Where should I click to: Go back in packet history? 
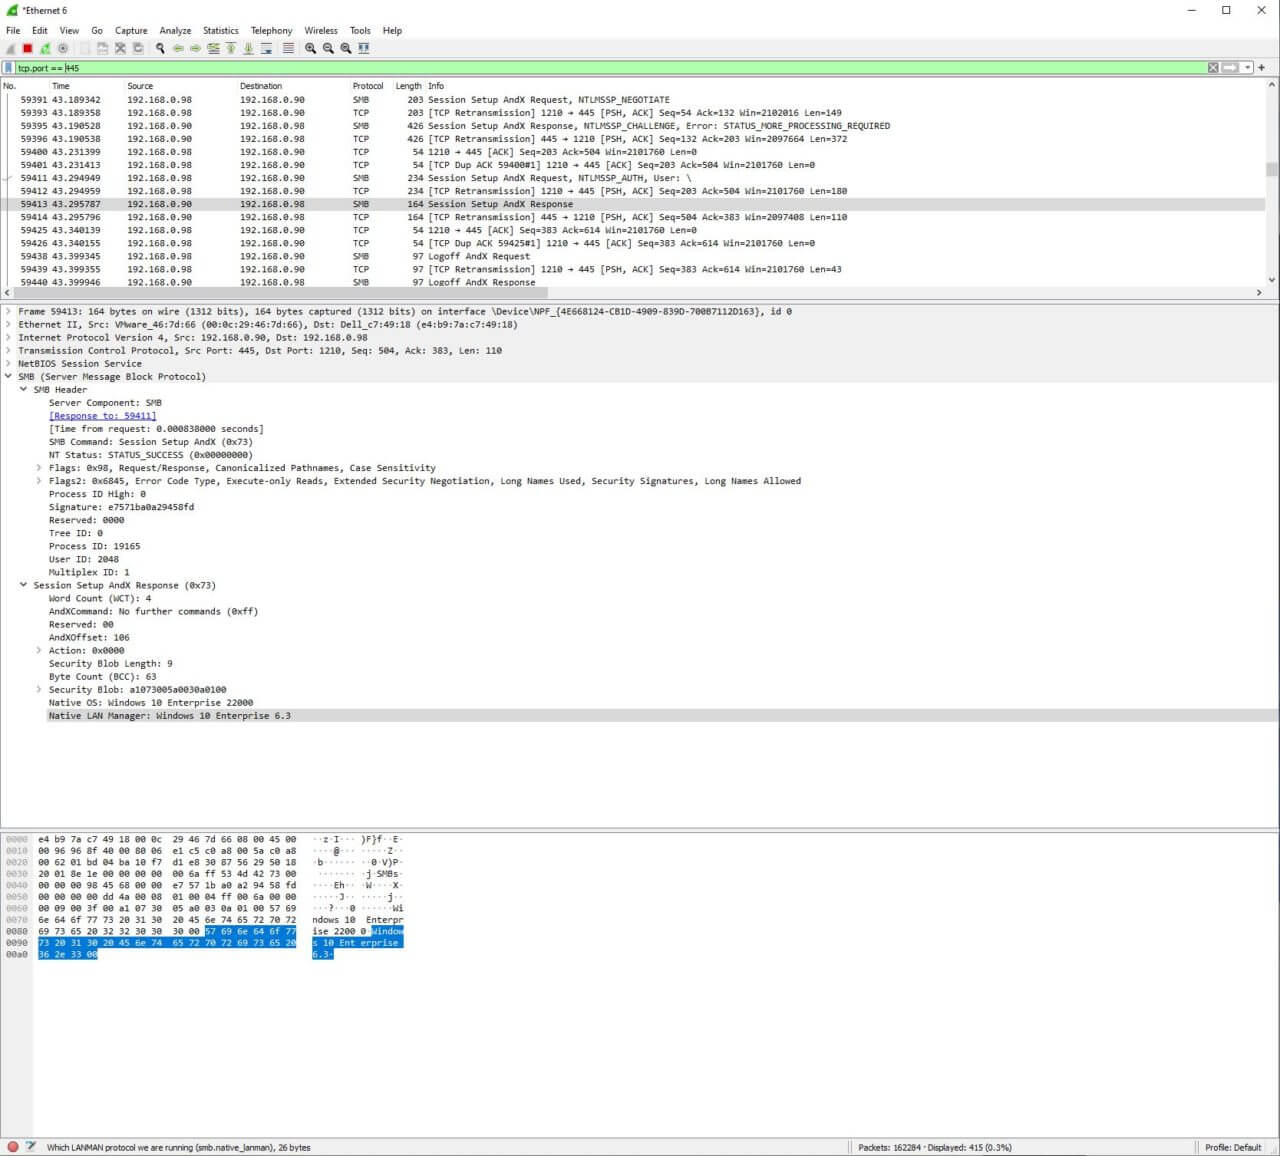coord(178,48)
